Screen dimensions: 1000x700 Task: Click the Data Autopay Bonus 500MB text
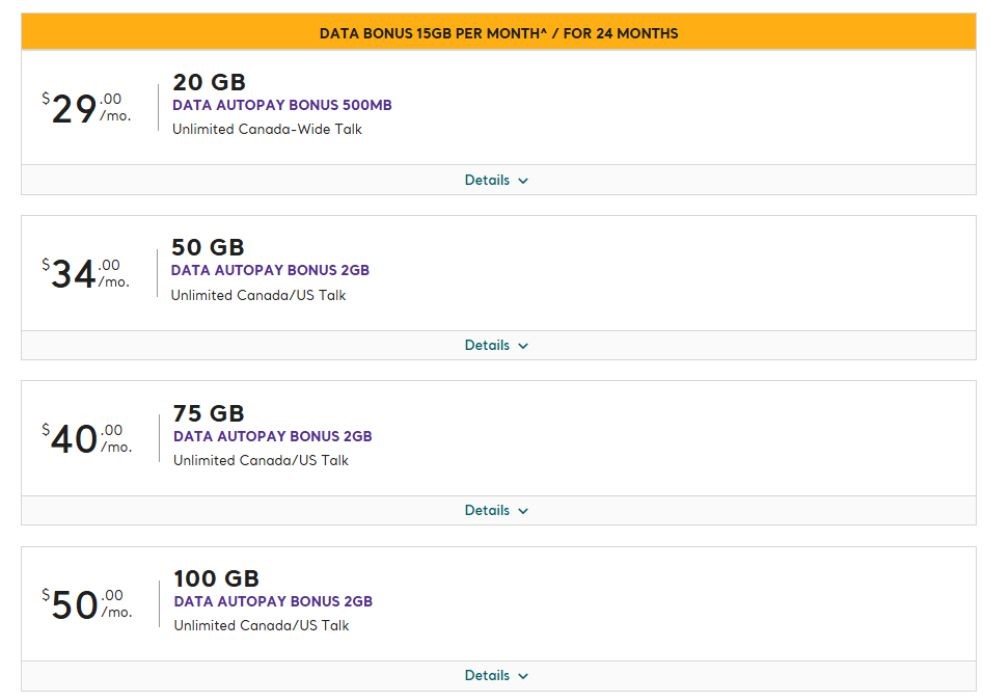tap(282, 105)
